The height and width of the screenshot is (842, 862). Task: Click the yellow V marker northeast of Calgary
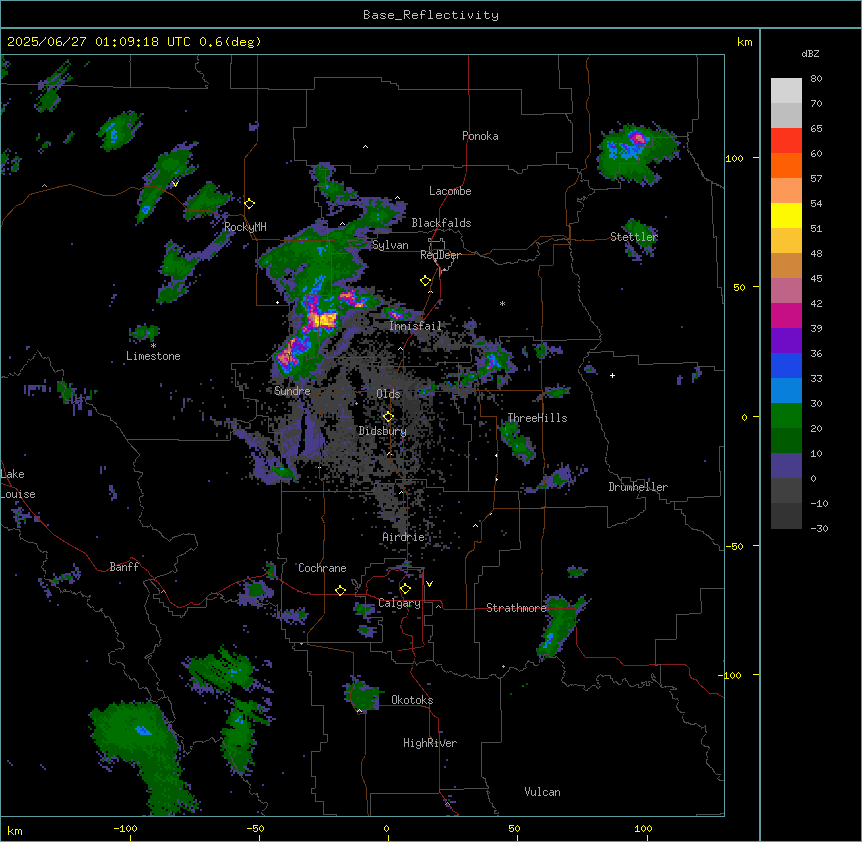click(x=429, y=584)
